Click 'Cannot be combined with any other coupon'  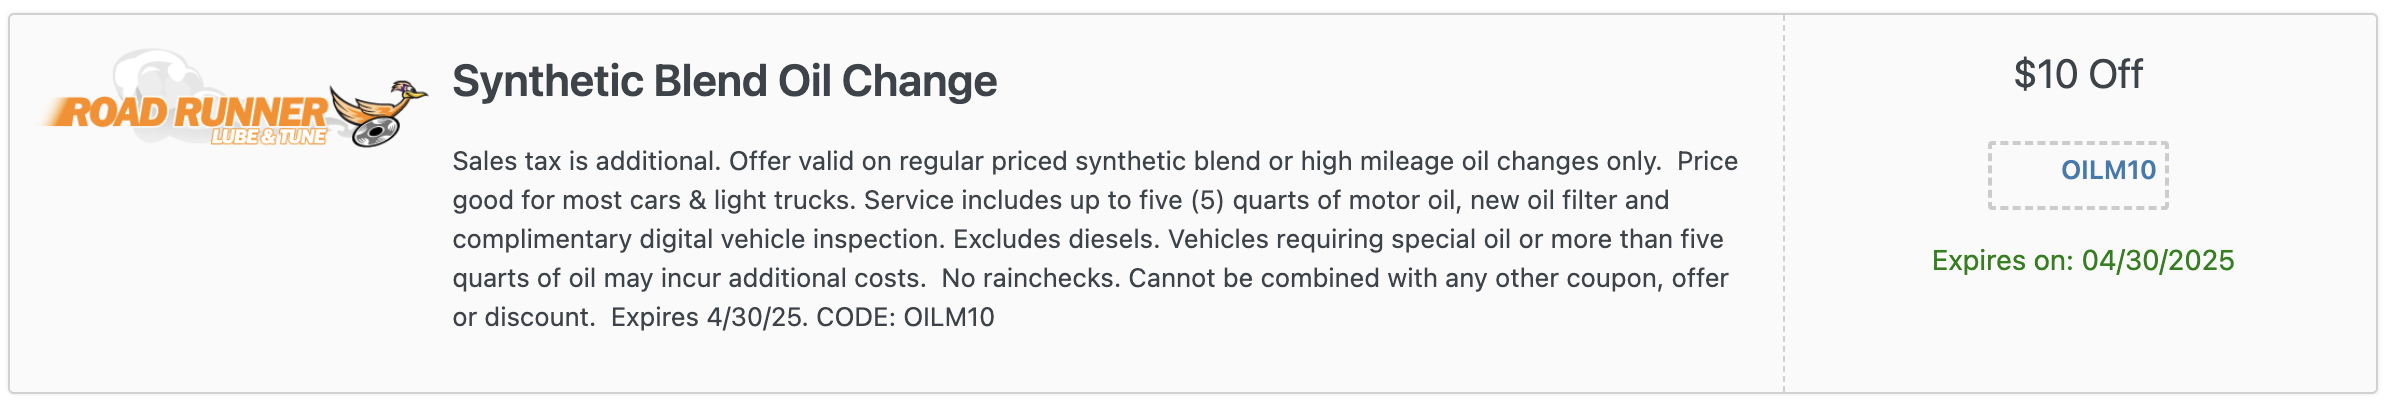click(x=1396, y=278)
